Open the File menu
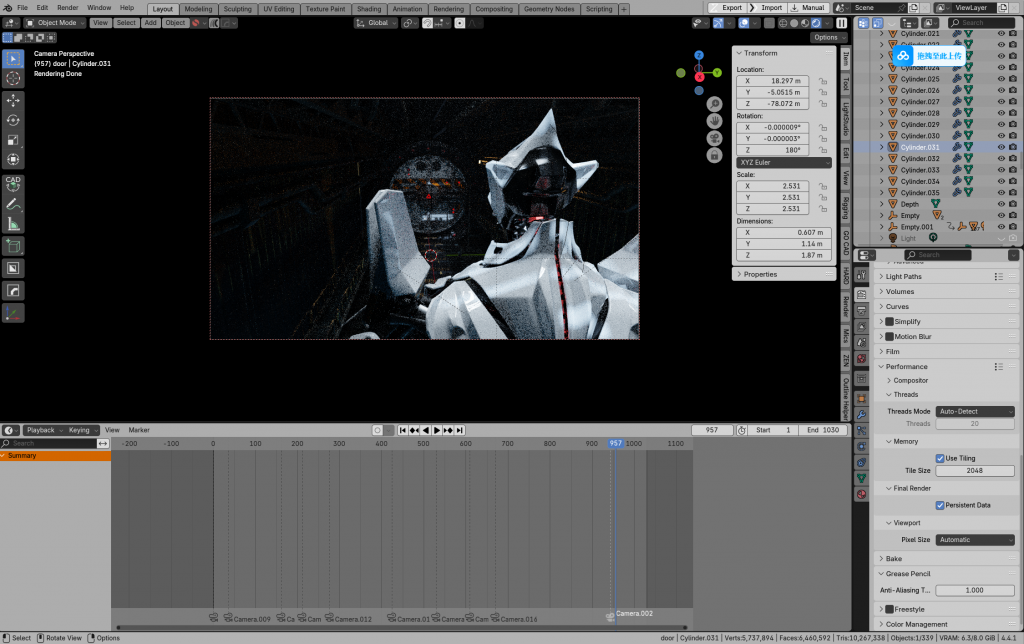This screenshot has height=644, width=1024. pyautogui.click(x=22, y=8)
